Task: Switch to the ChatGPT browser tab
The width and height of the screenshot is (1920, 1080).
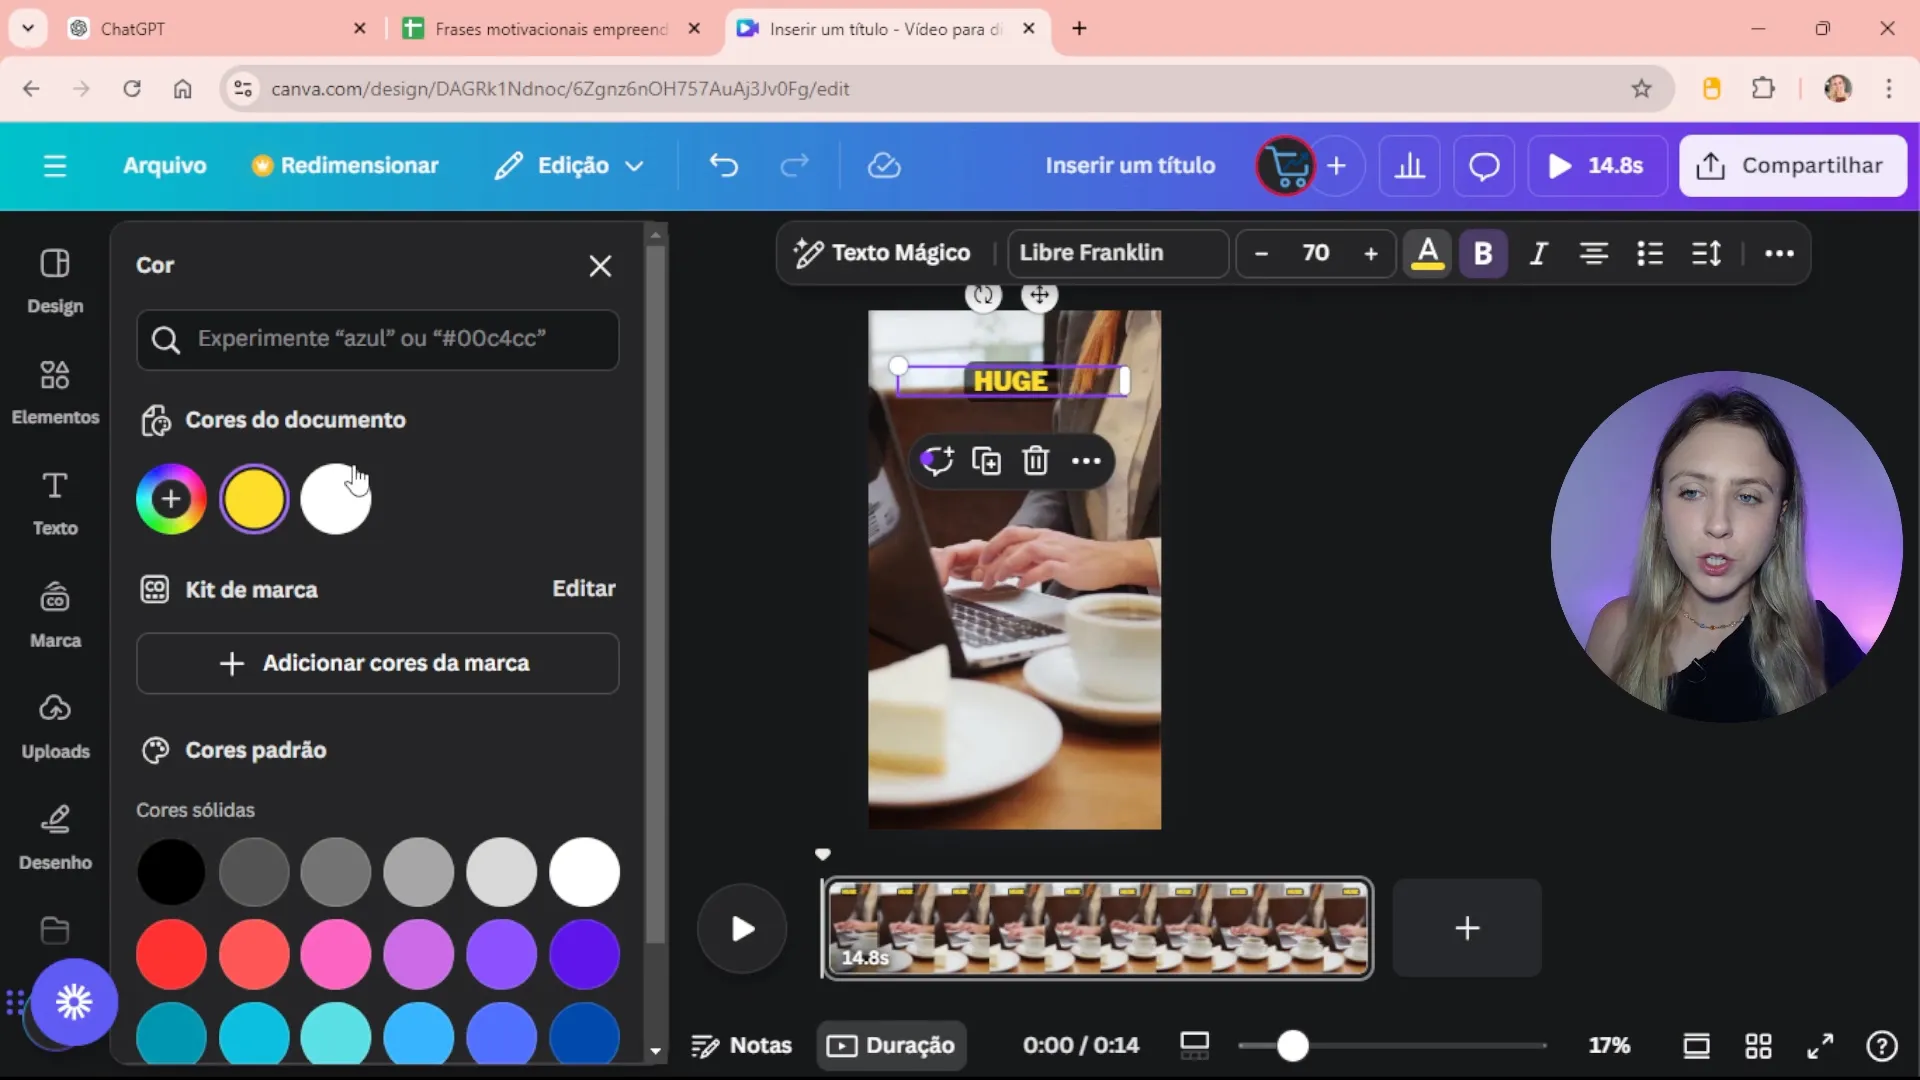Action: point(133,29)
